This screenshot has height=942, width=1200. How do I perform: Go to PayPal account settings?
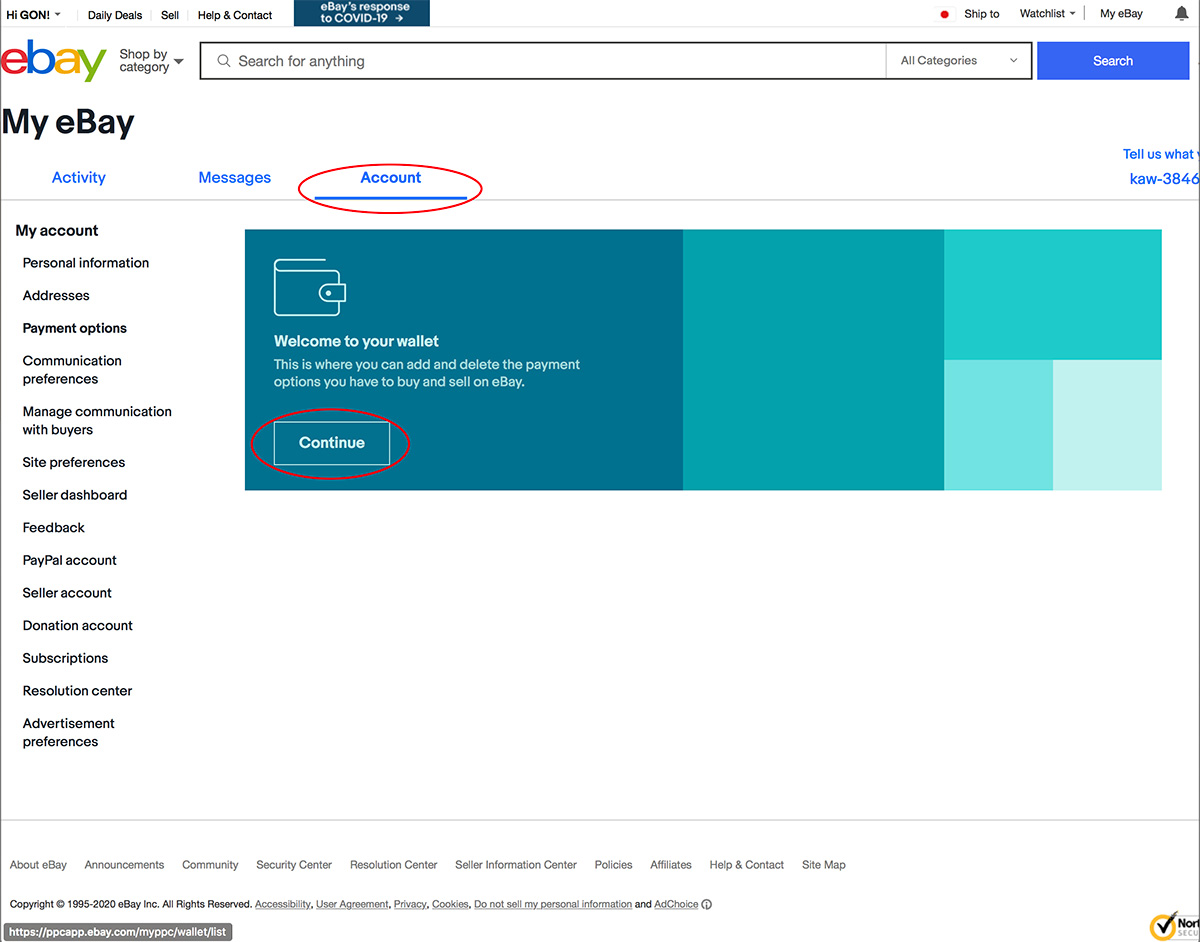point(70,561)
